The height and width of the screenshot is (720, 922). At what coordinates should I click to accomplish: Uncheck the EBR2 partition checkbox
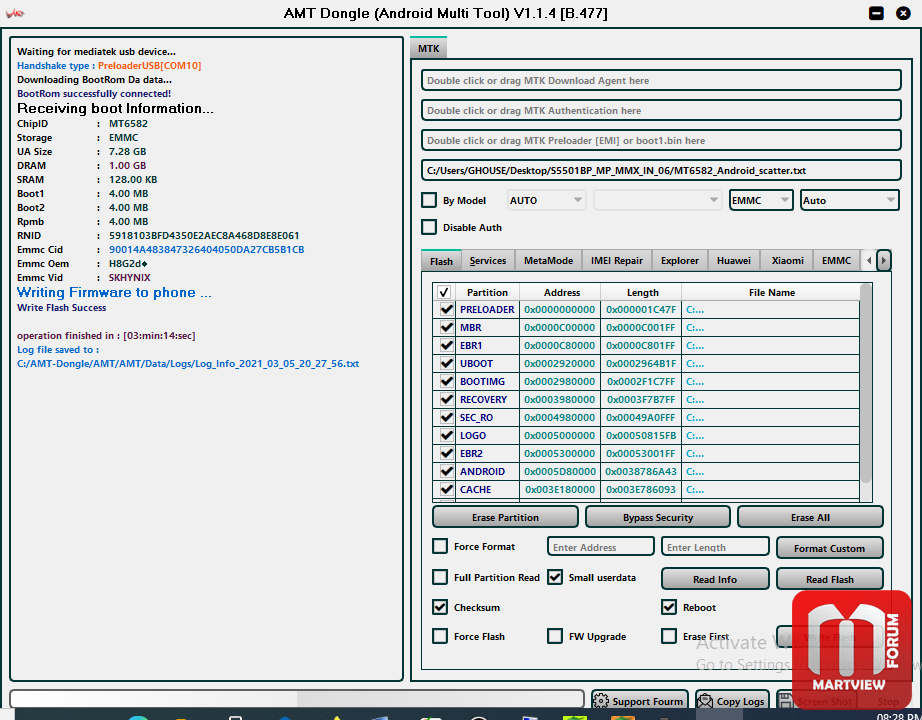[446, 454]
